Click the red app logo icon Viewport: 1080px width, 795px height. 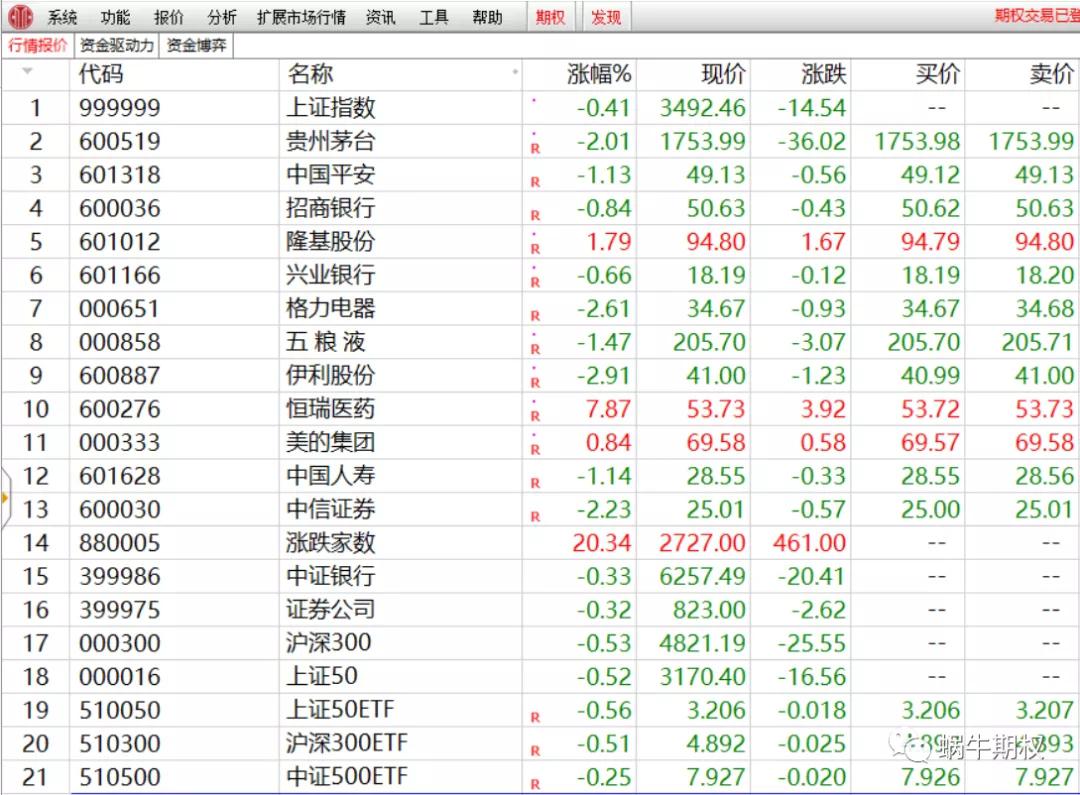tap(20, 17)
